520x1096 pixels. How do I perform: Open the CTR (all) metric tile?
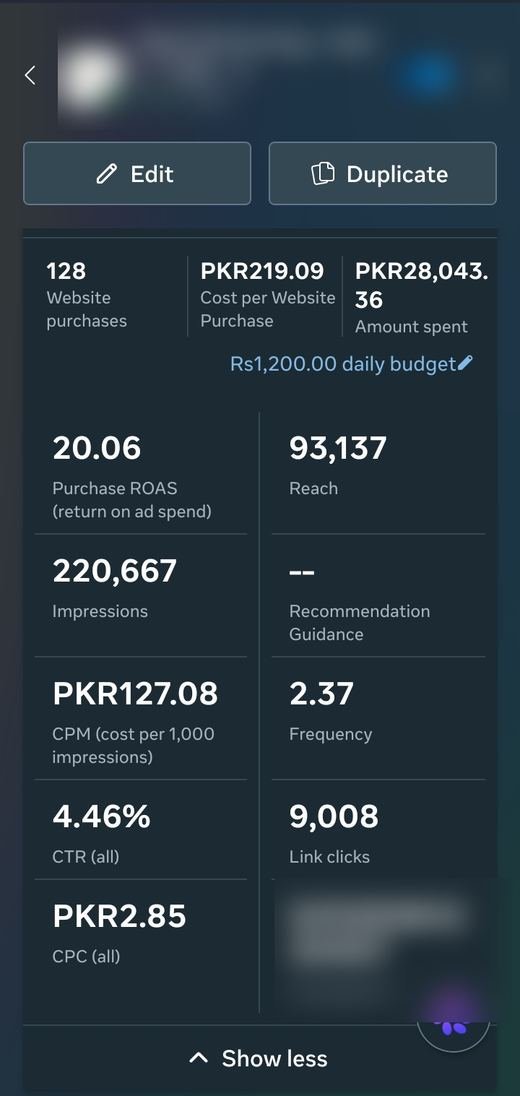(140, 830)
